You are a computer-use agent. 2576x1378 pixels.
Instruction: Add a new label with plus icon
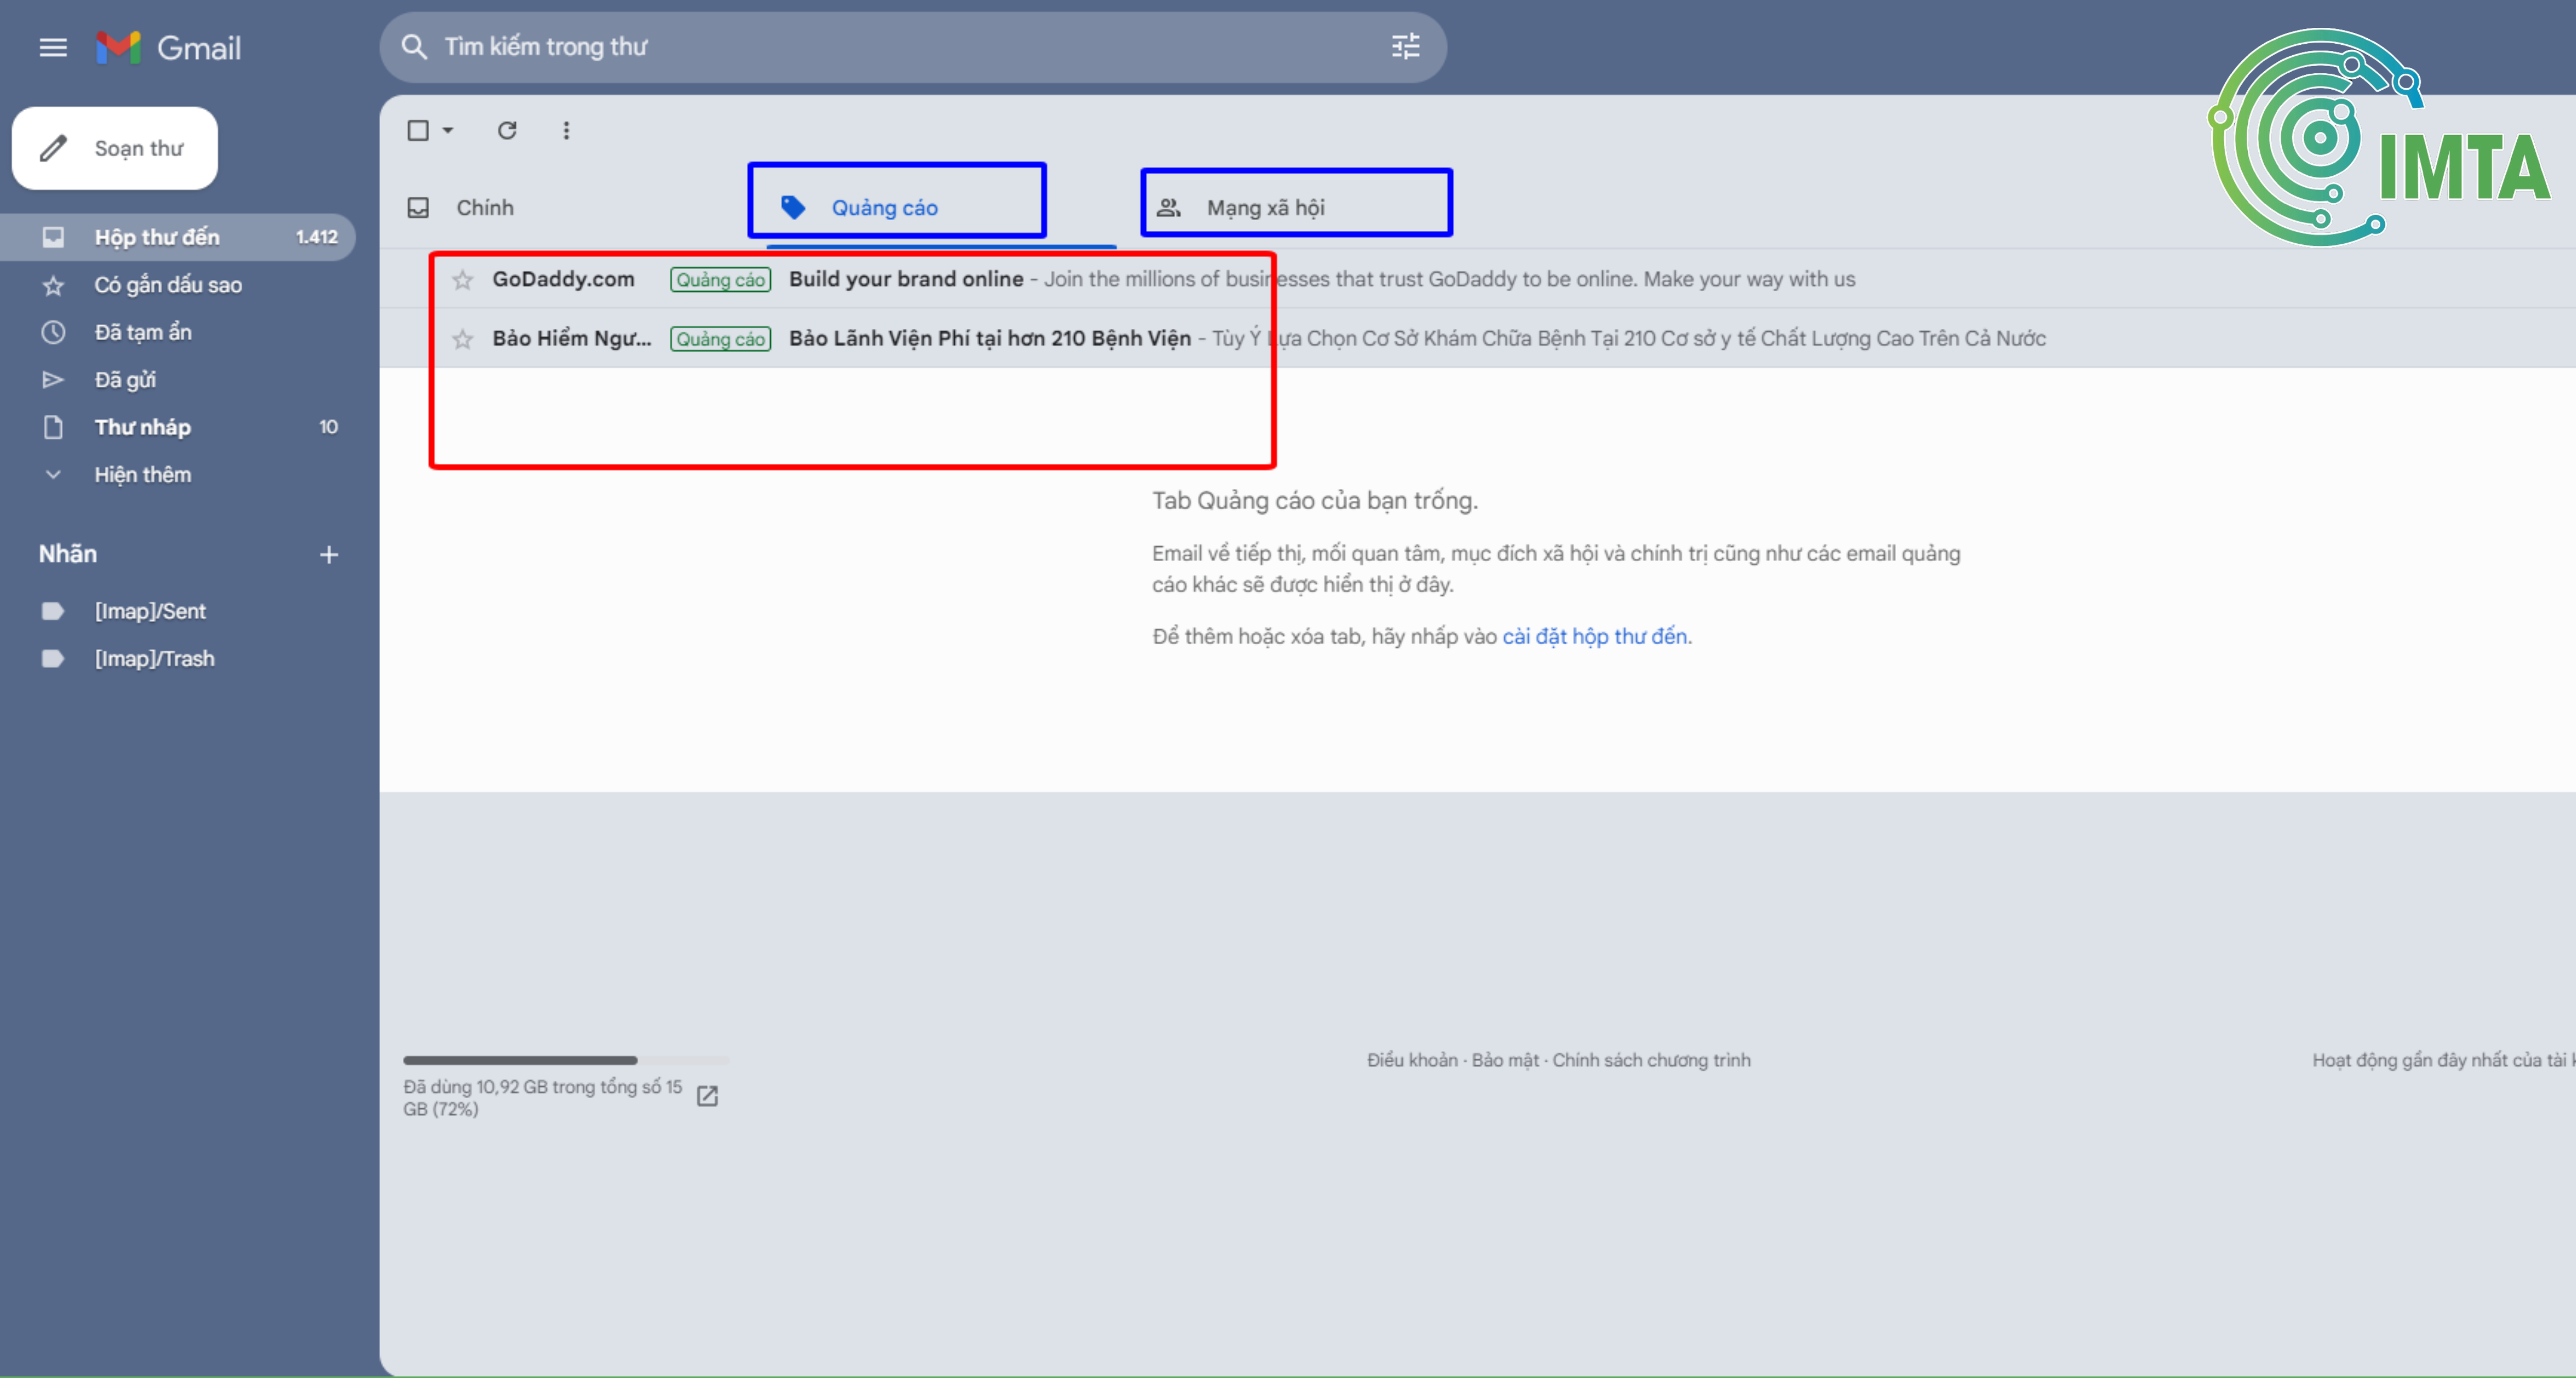(x=329, y=554)
